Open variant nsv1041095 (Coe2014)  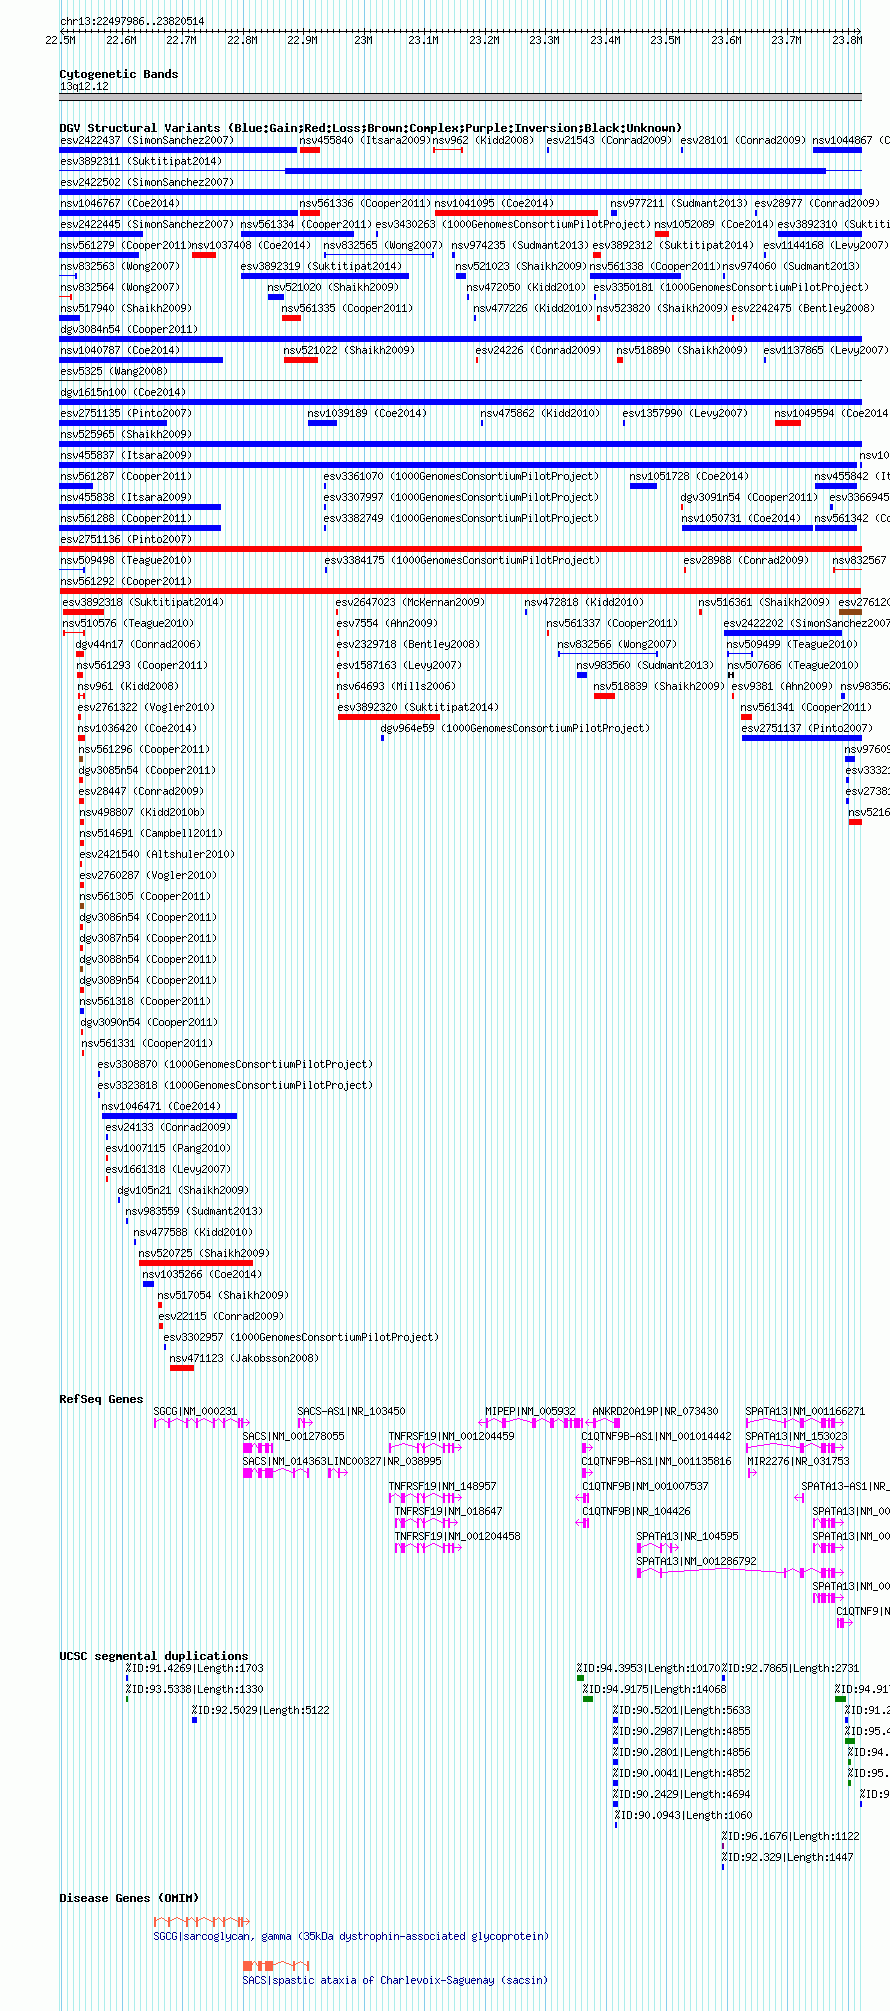[494, 203]
